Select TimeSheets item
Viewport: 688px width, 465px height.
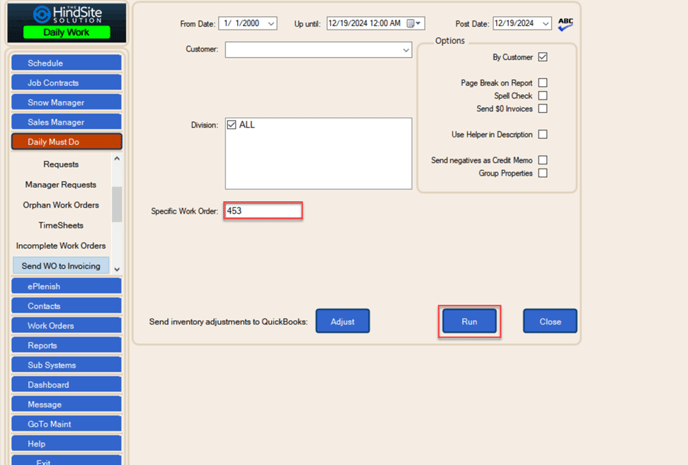pyautogui.click(x=61, y=225)
